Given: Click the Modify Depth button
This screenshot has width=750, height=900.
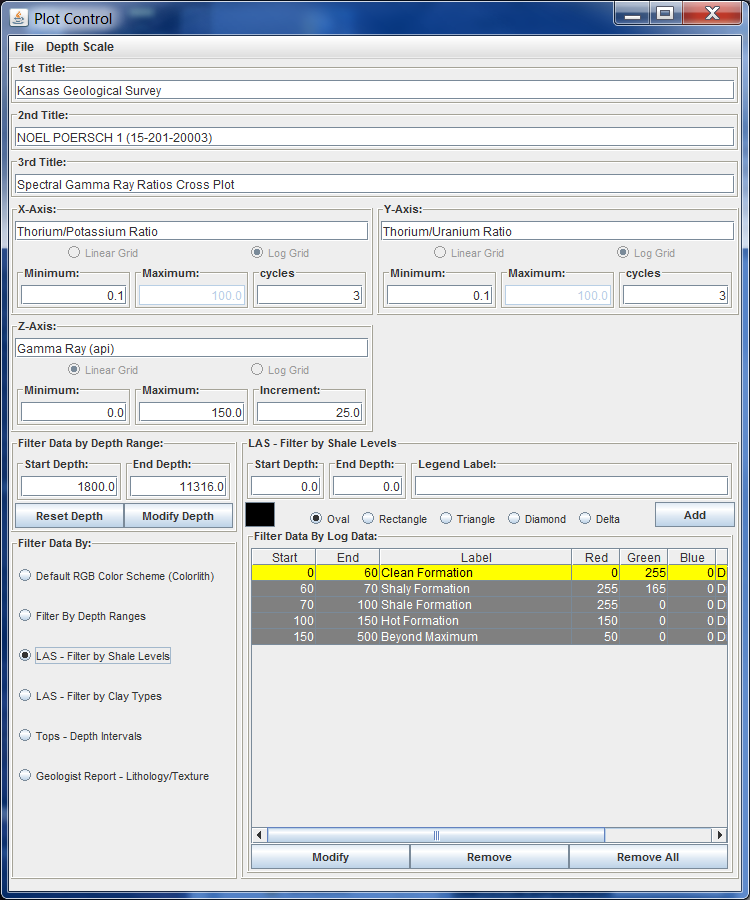Looking at the screenshot, I should click(x=178, y=516).
